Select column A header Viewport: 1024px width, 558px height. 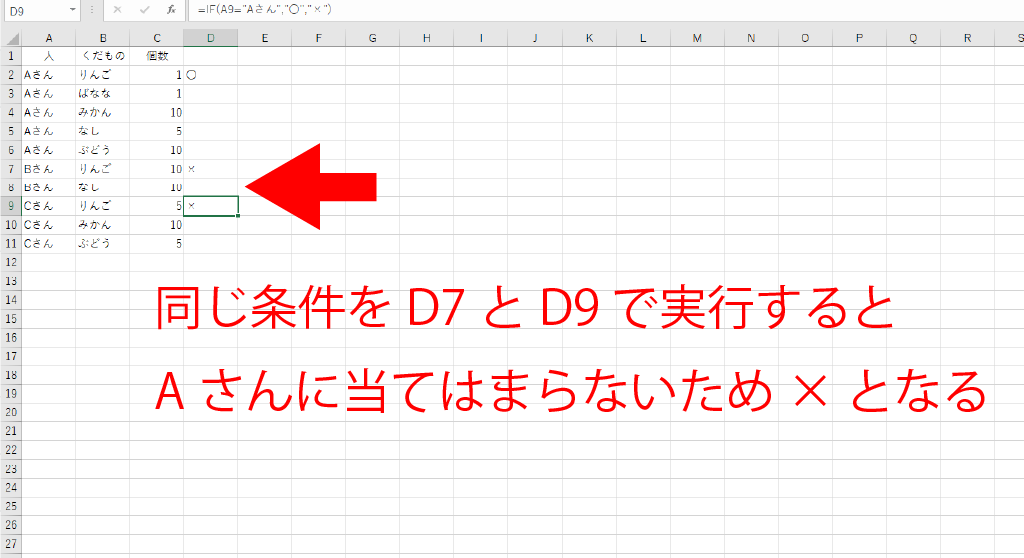(48, 38)
